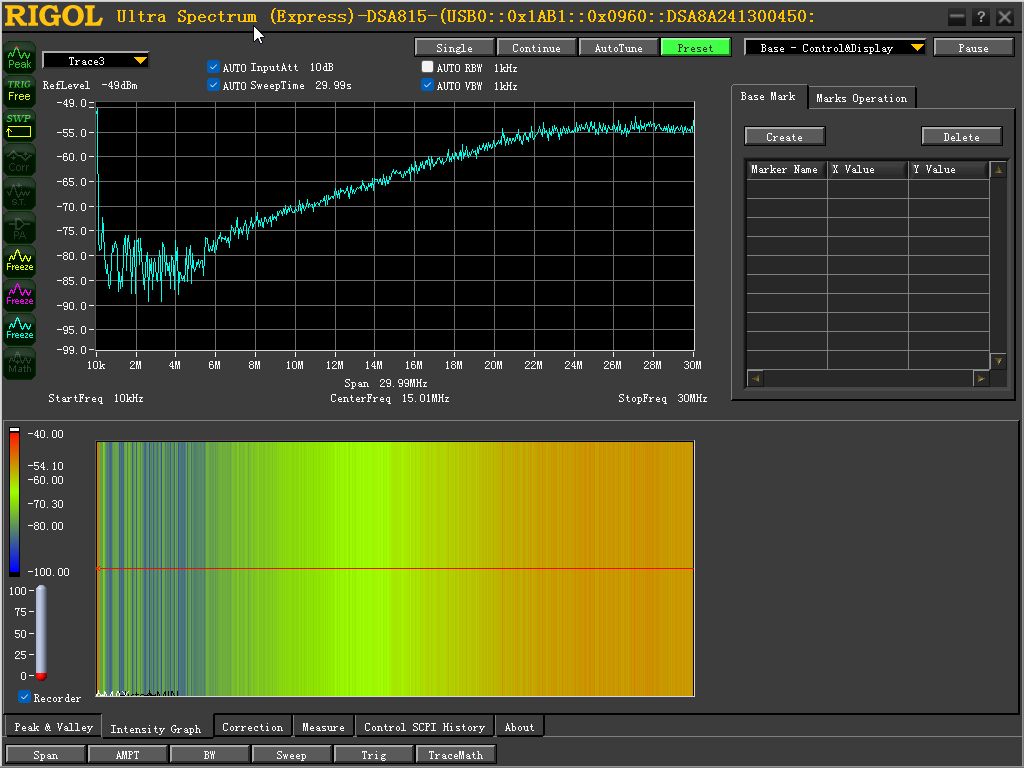Click the Corr correction icon
The height and width of the screenshot is (768, 1024).
click(x=19, y=160)
